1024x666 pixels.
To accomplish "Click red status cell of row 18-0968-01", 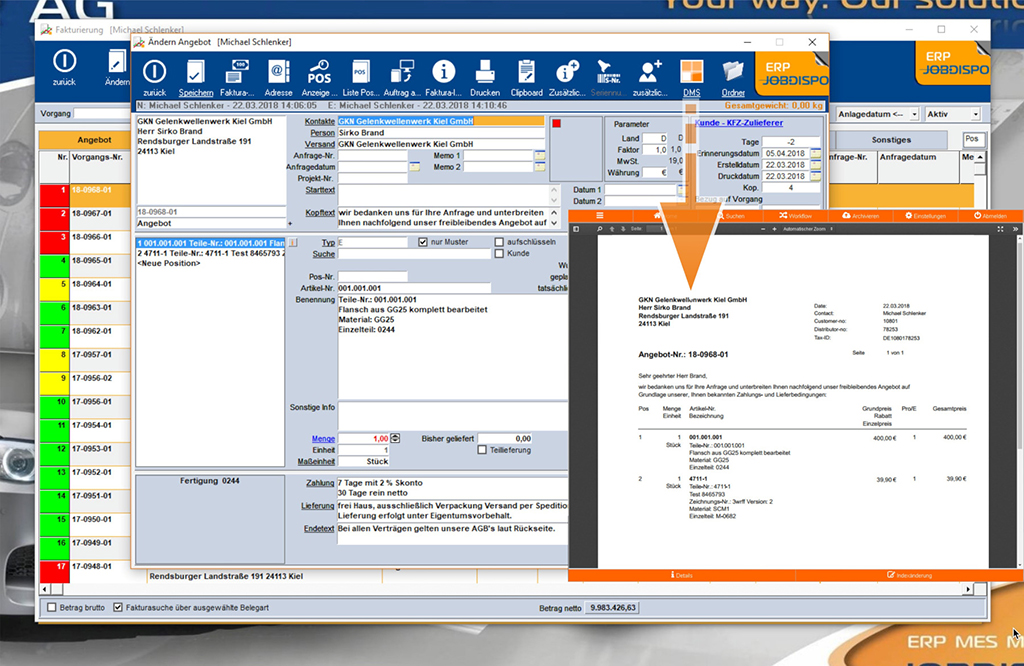I will tap(54, 196).
